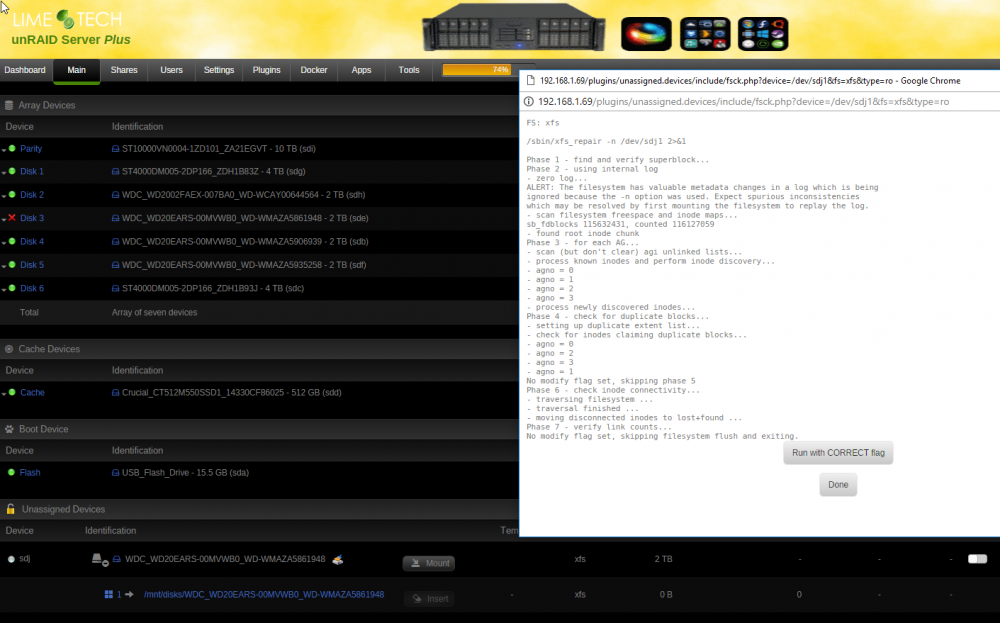Click the Array Devices stack icon
This screenshot has width=1000, height=623.
click(9, 105)
